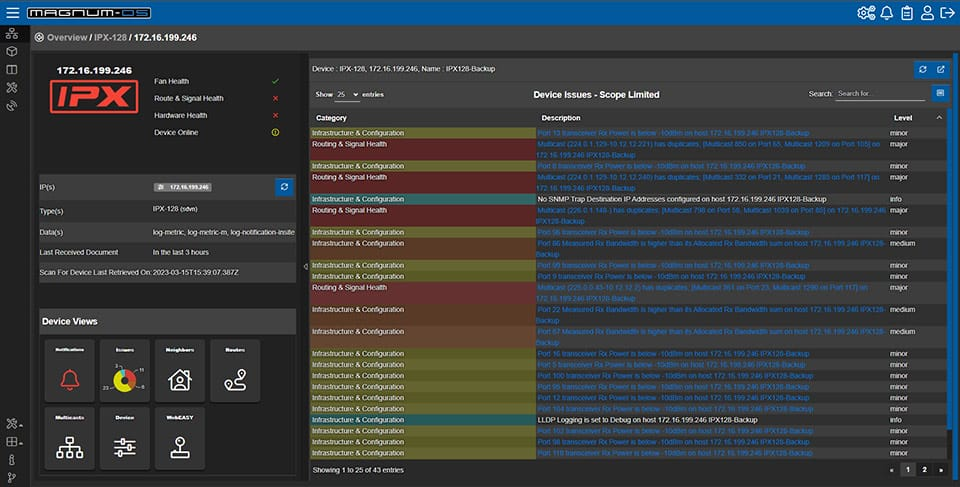Click the user profile icon in the header
The image size is (960, 487).
pyautogui.click(x=927, y=13)
